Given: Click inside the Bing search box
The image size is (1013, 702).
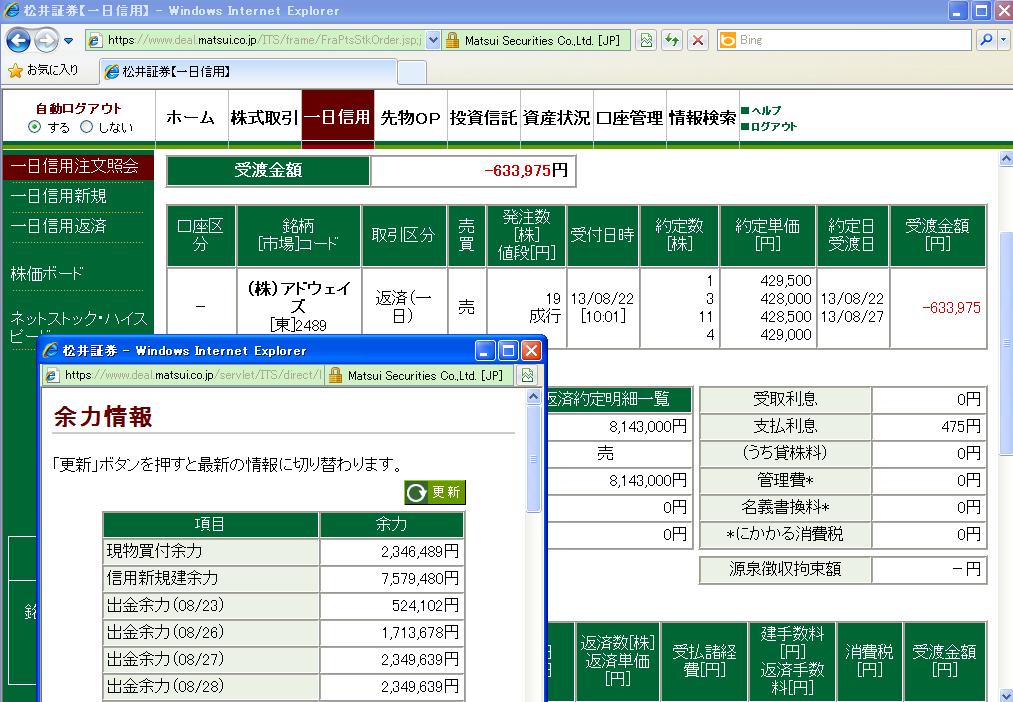Looking at the screenshot, I should [850, 41].
